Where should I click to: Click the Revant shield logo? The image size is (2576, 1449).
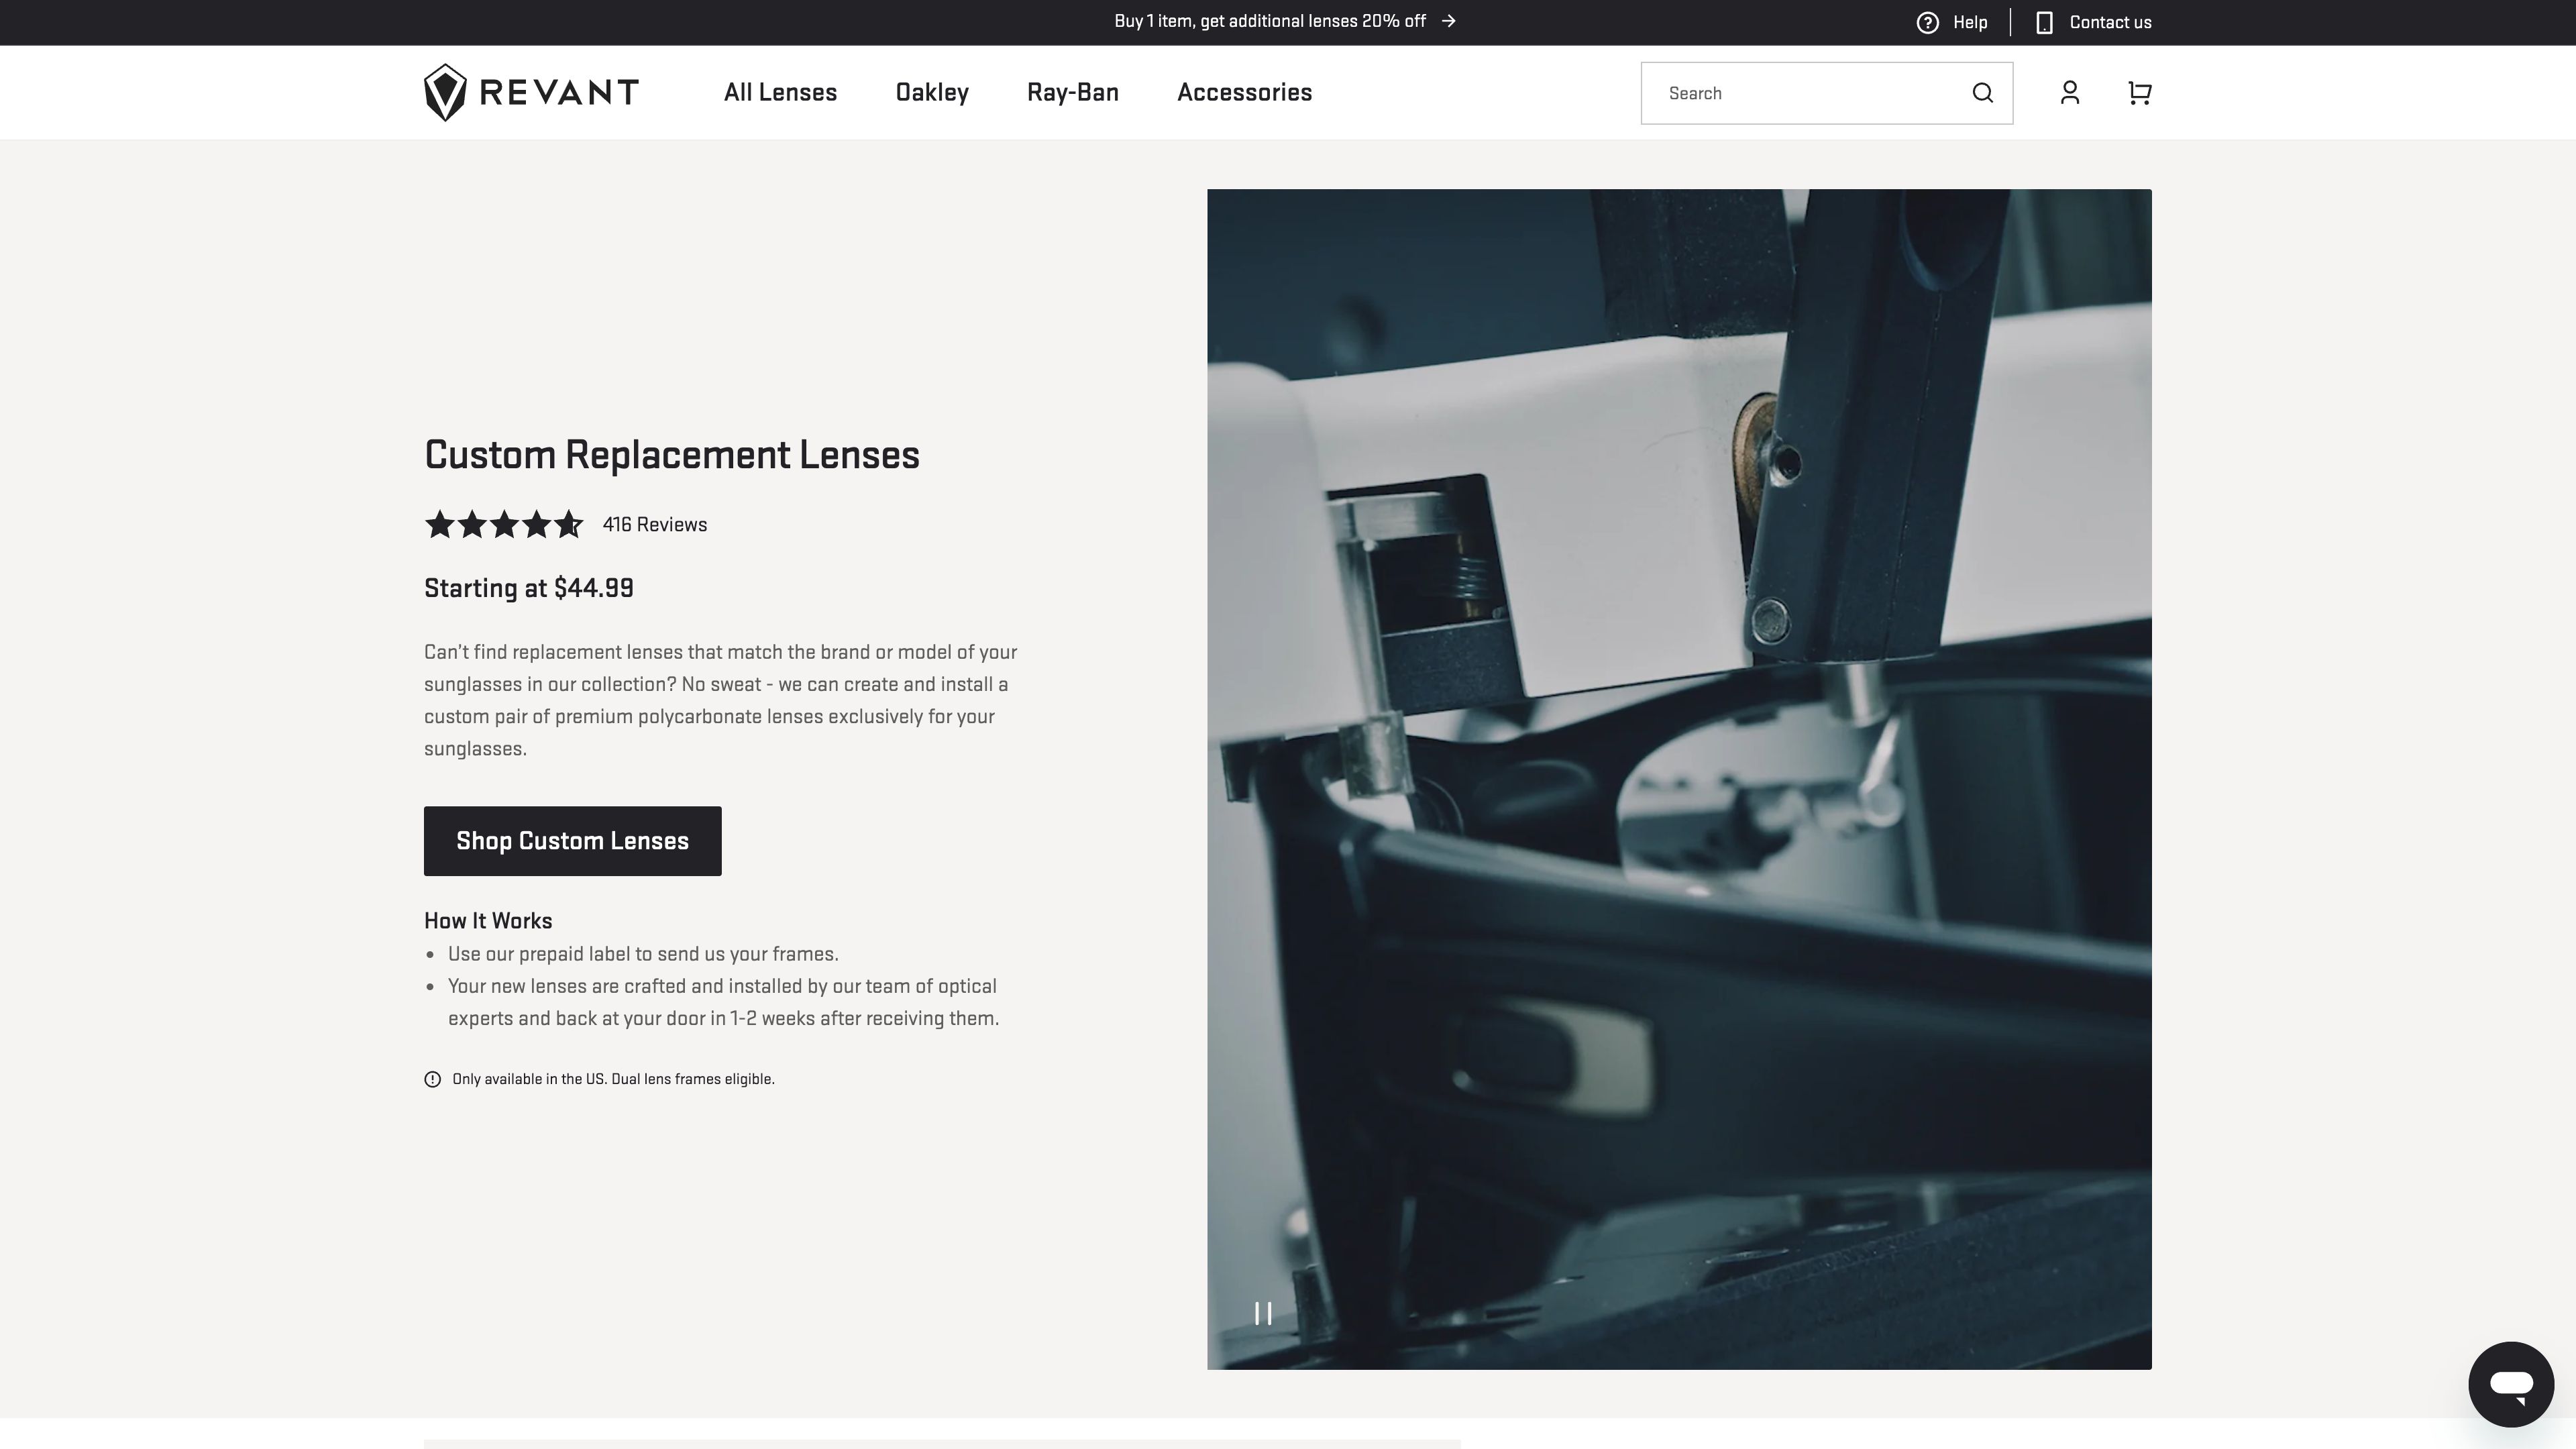pyautogui.click(x=445, y=92)
